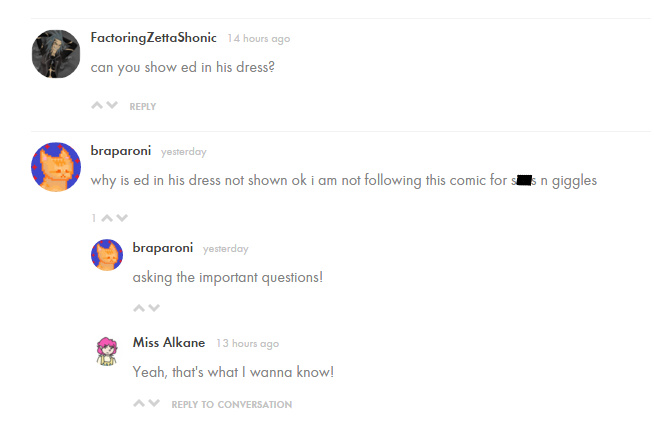Viewport: 654px width, 427px height.
Task: Click the "14 hours ago" timestamp
Action: tap(258, 39)
